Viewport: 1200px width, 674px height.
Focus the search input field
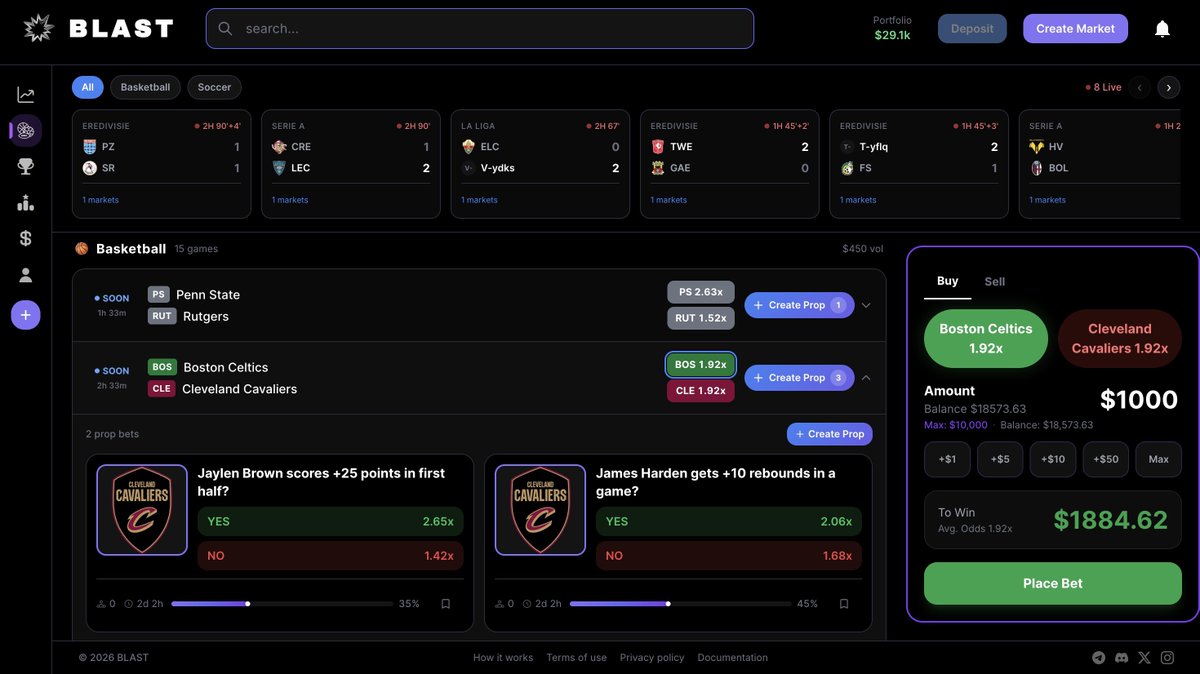click(x=480, y=29)
